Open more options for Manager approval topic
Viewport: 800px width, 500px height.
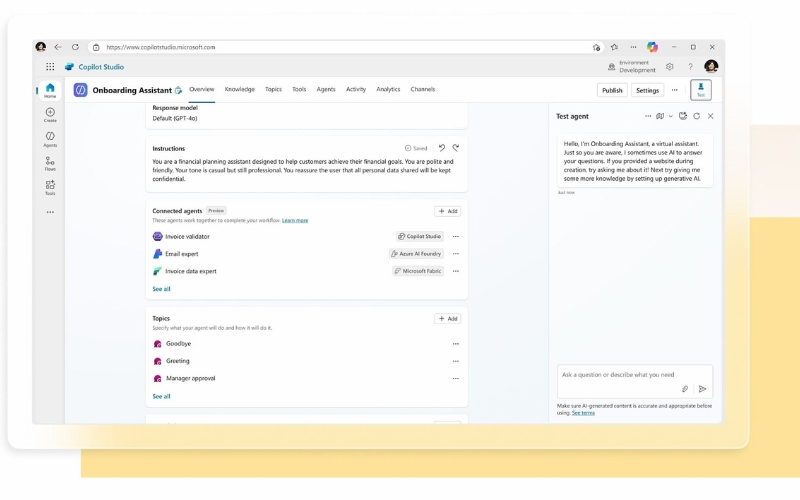(x=456, y=379)
